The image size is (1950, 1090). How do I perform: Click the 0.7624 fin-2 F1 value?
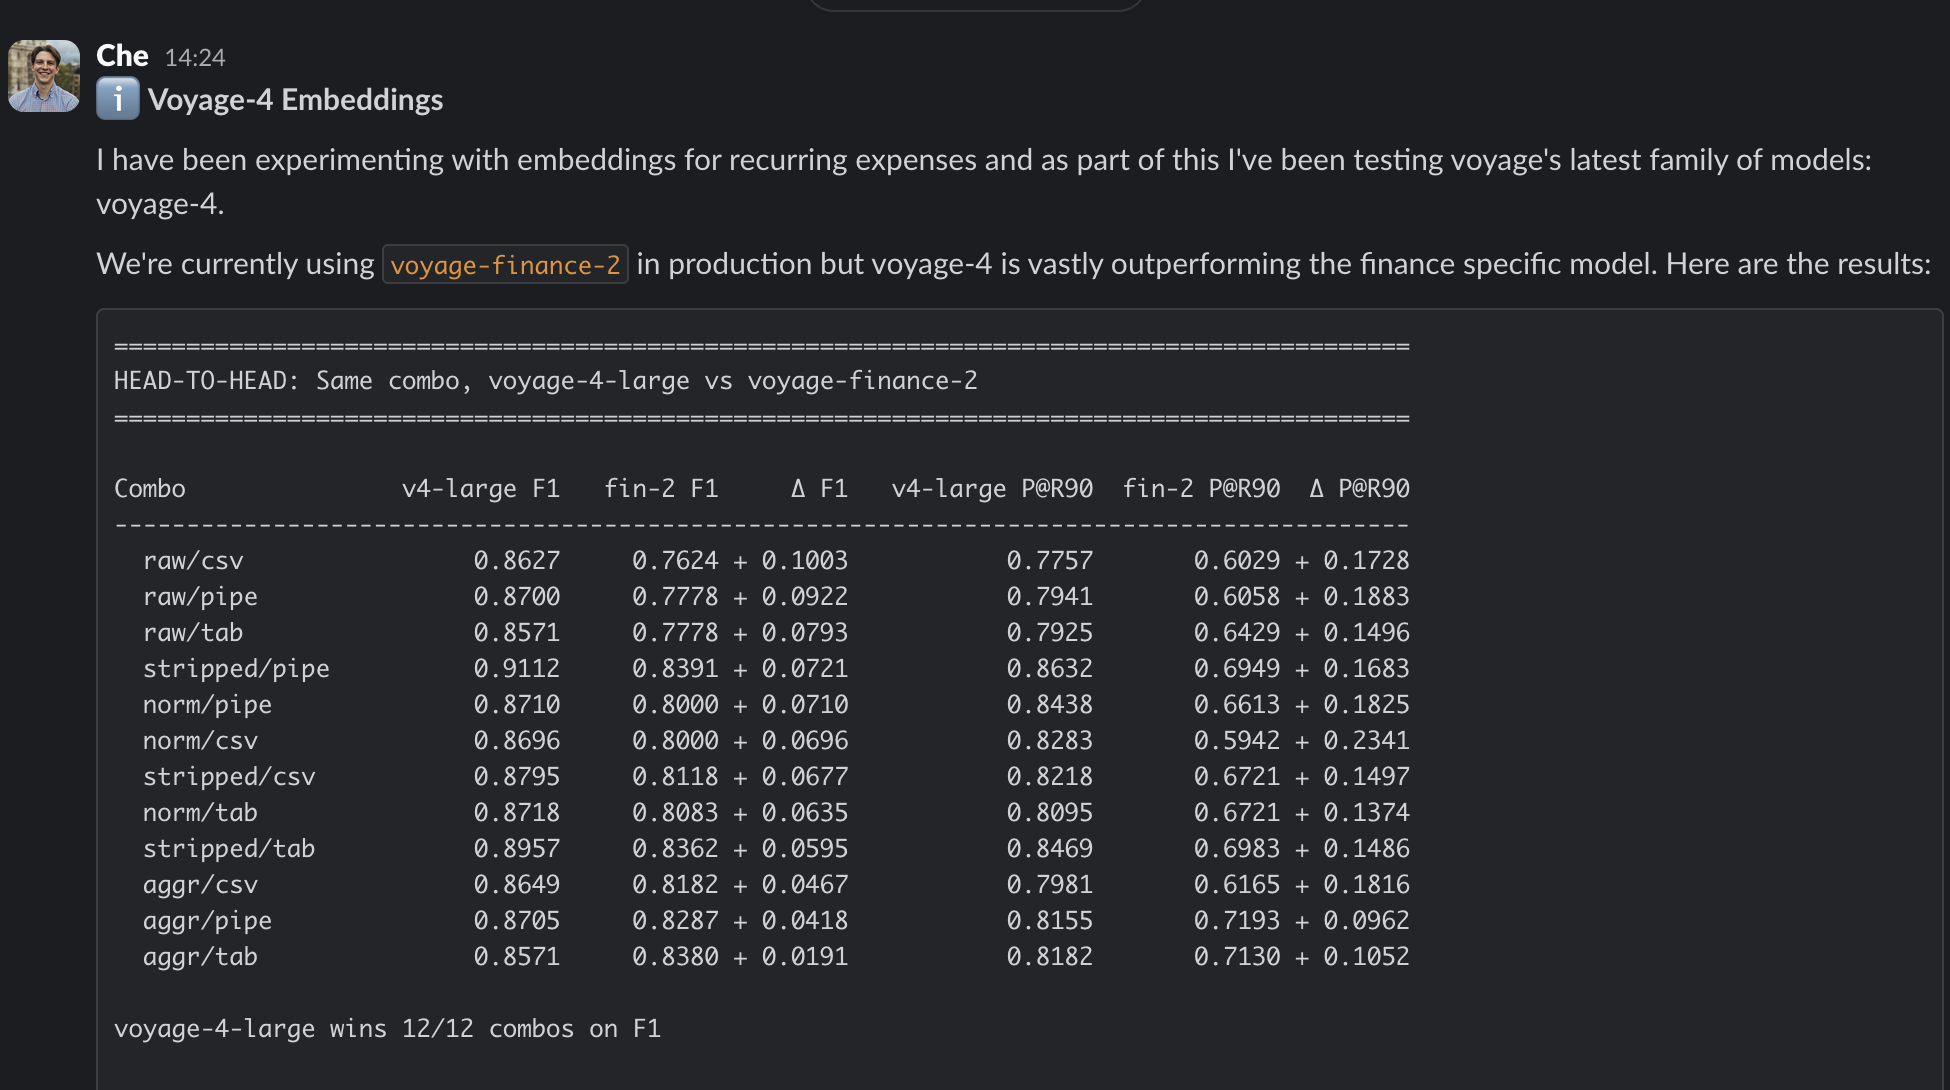675,561
